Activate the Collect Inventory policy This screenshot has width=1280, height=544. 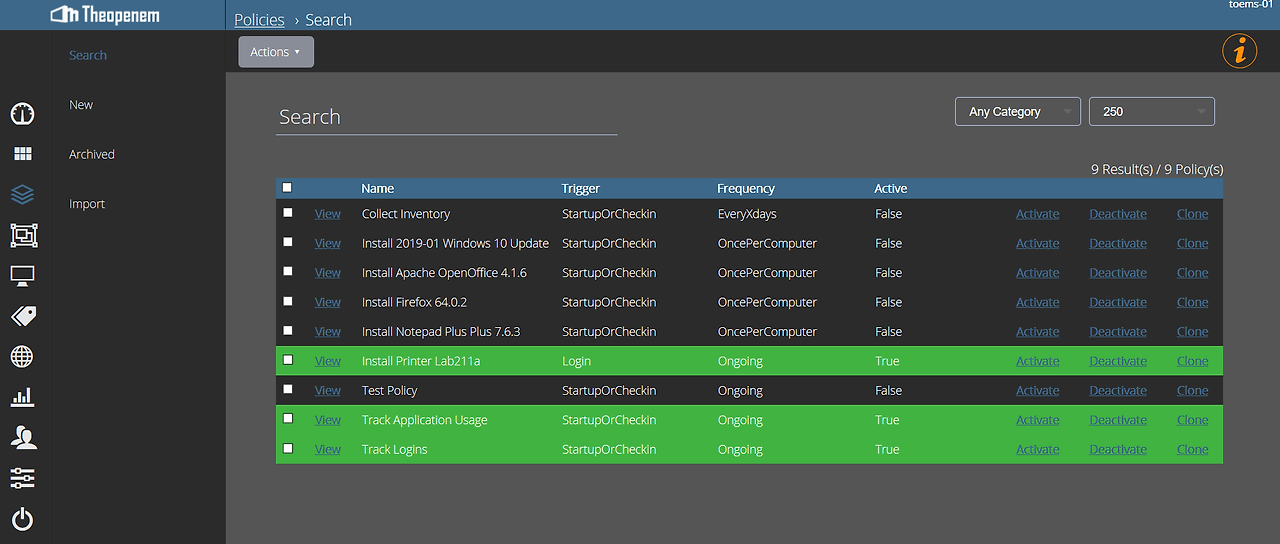[1038, 214]
